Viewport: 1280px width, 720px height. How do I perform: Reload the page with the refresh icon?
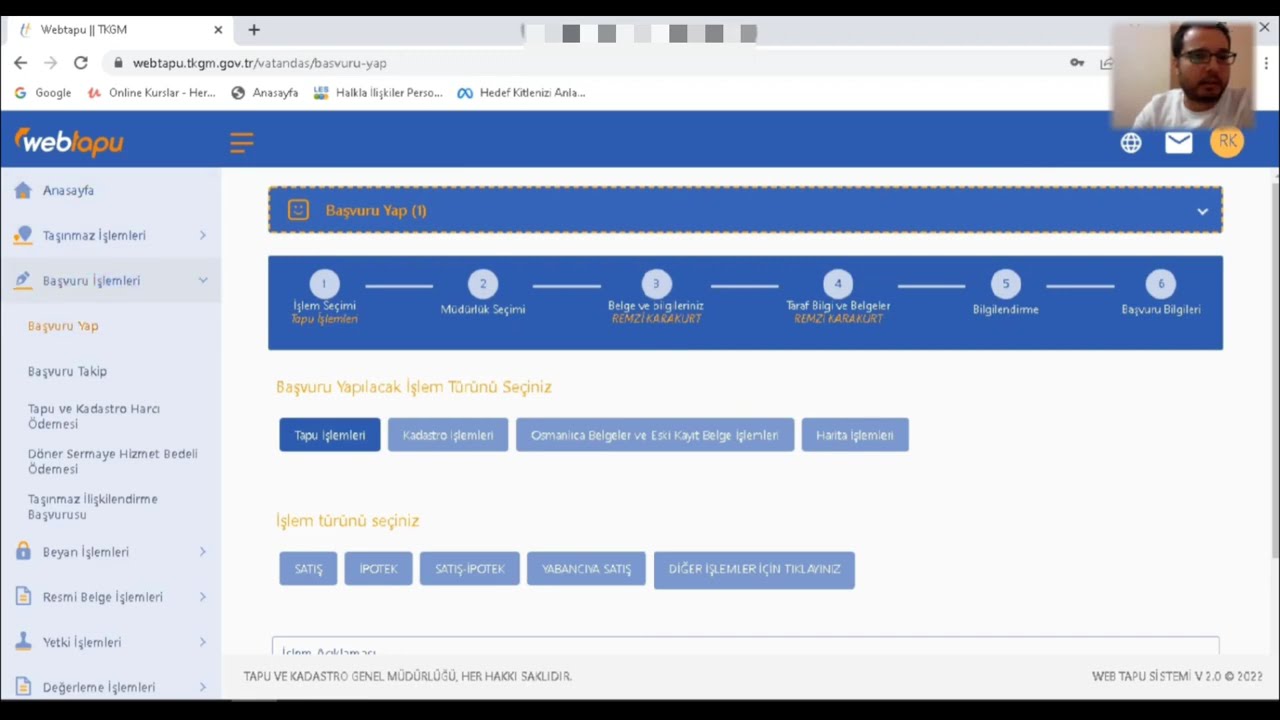[x=81, y=62]
